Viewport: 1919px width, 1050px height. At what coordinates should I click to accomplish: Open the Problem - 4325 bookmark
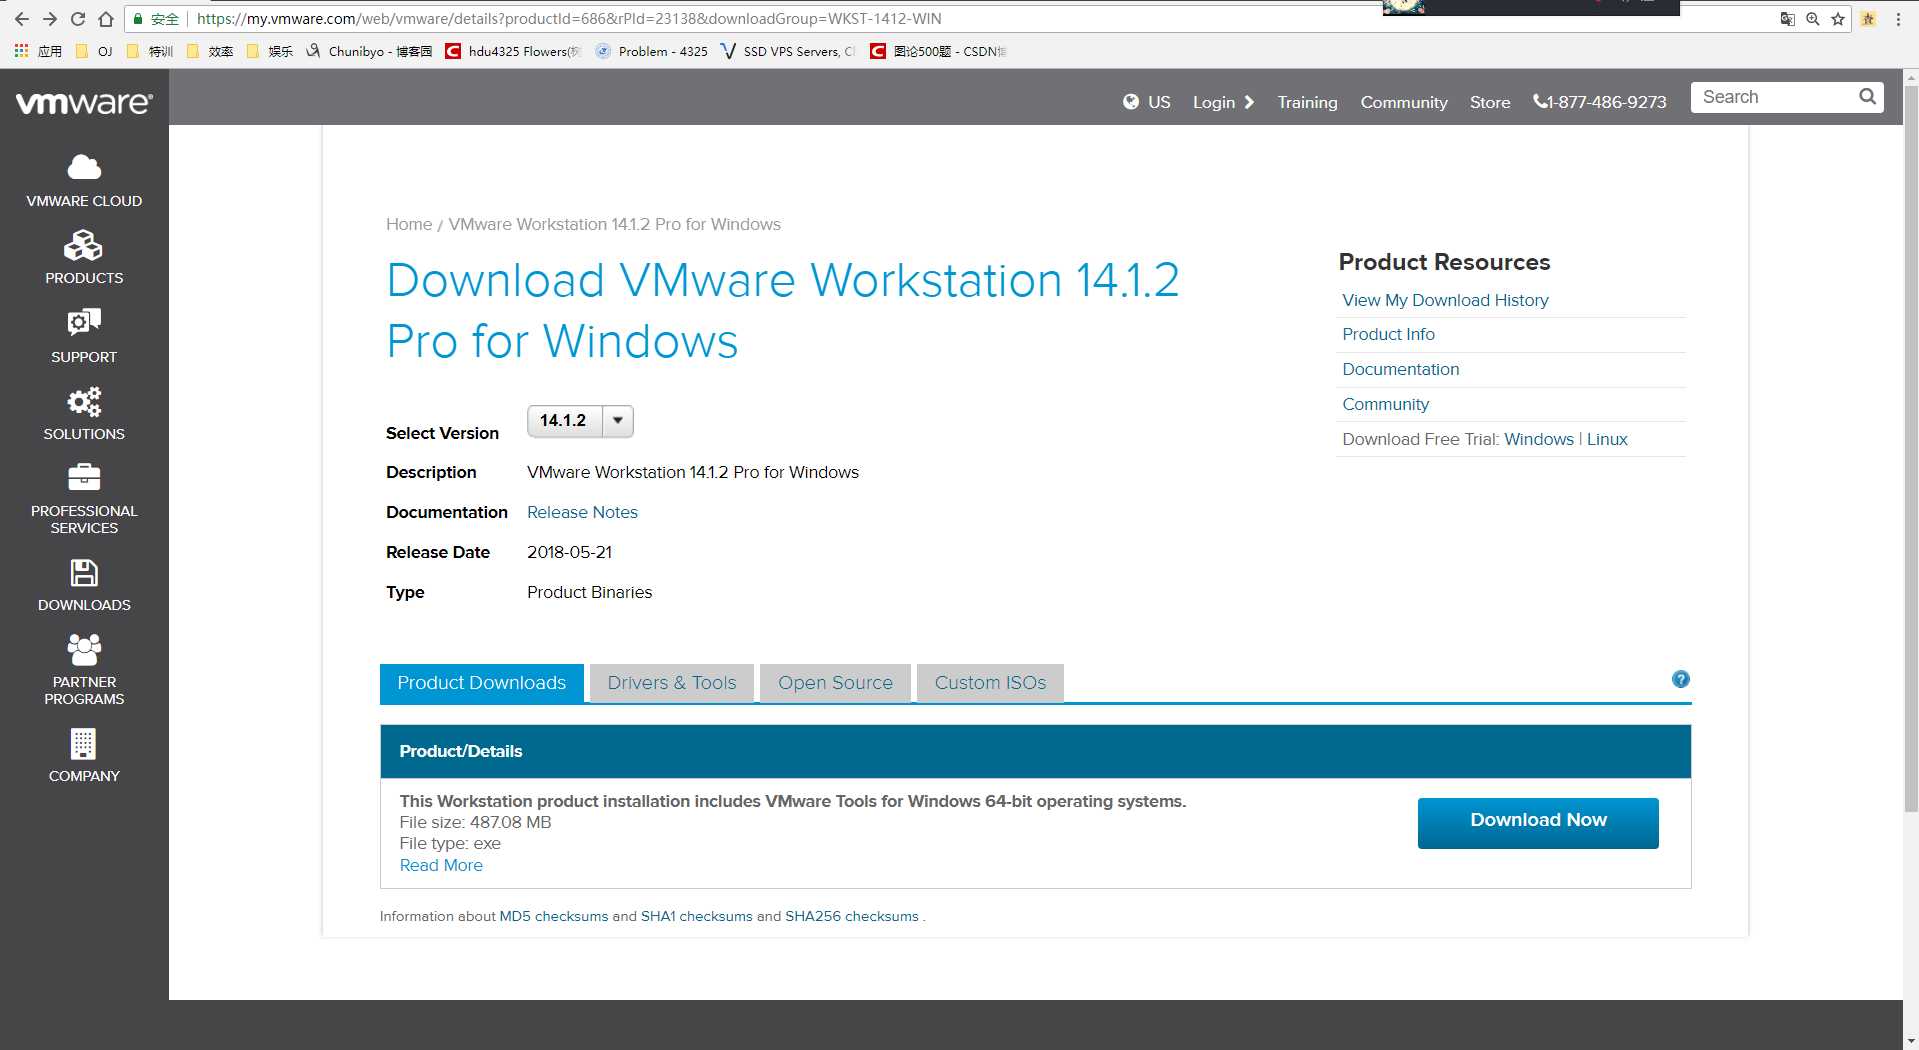click(x=652, y=51)
